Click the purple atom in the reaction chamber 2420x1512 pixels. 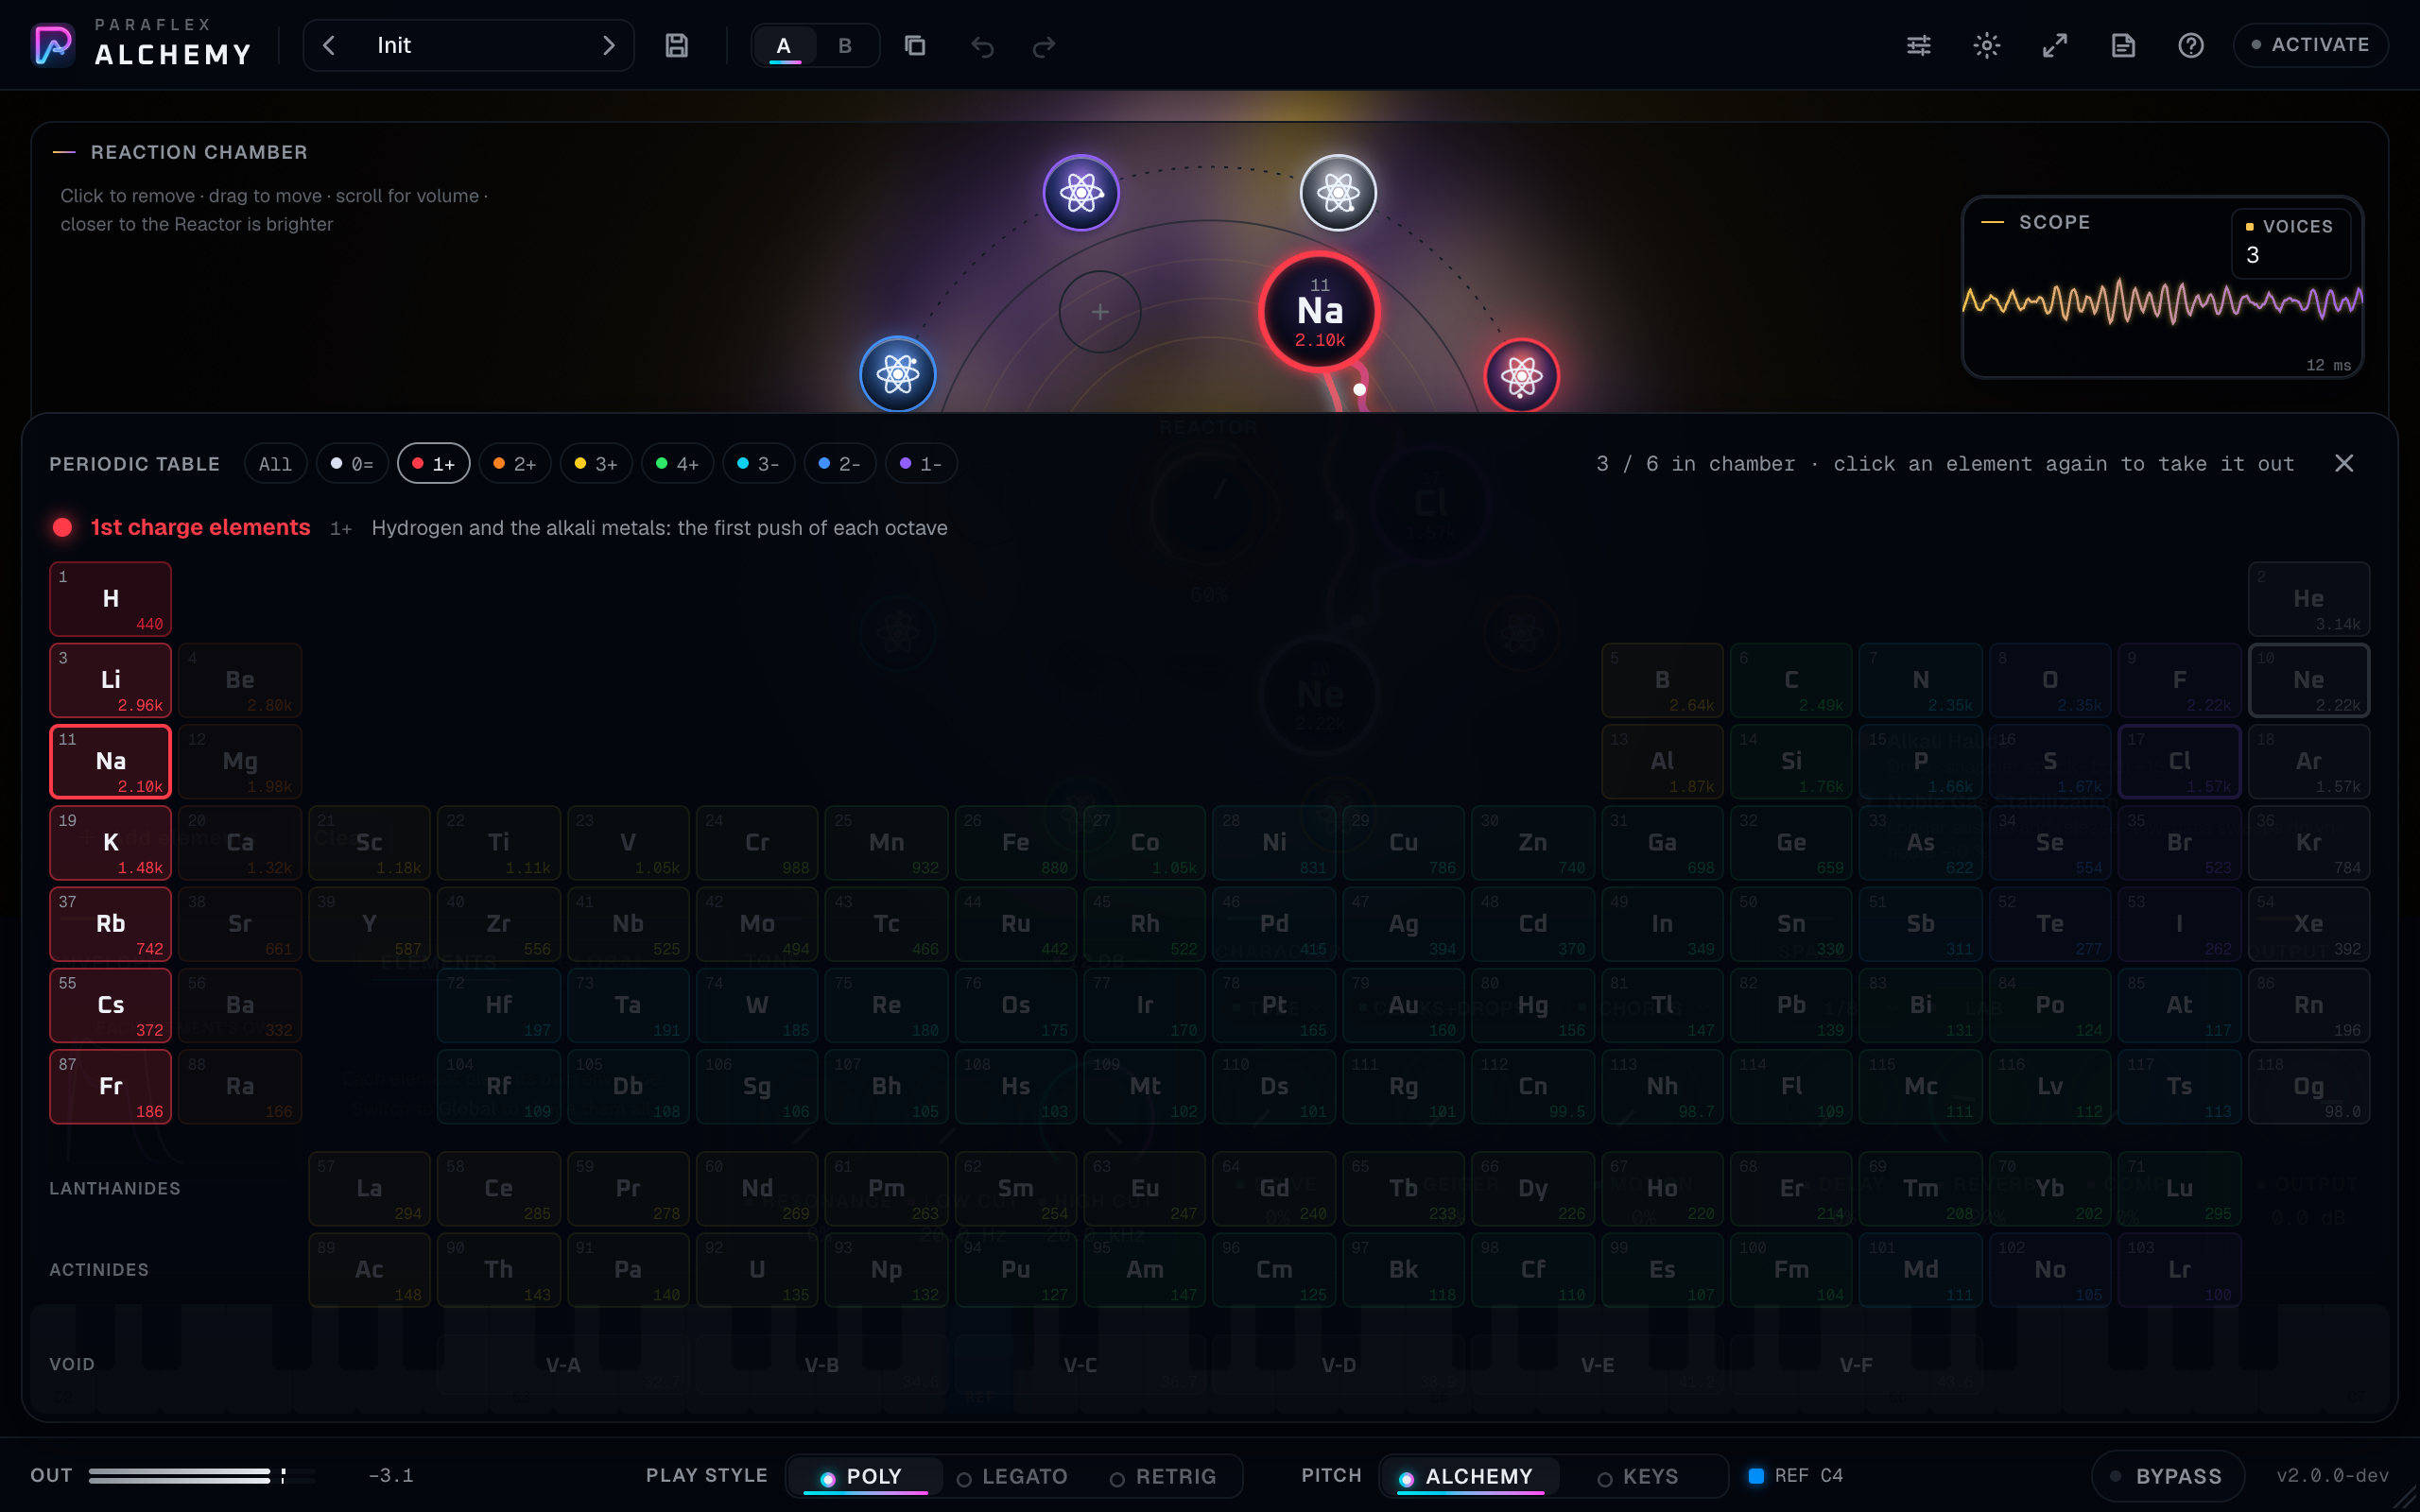1081,193
